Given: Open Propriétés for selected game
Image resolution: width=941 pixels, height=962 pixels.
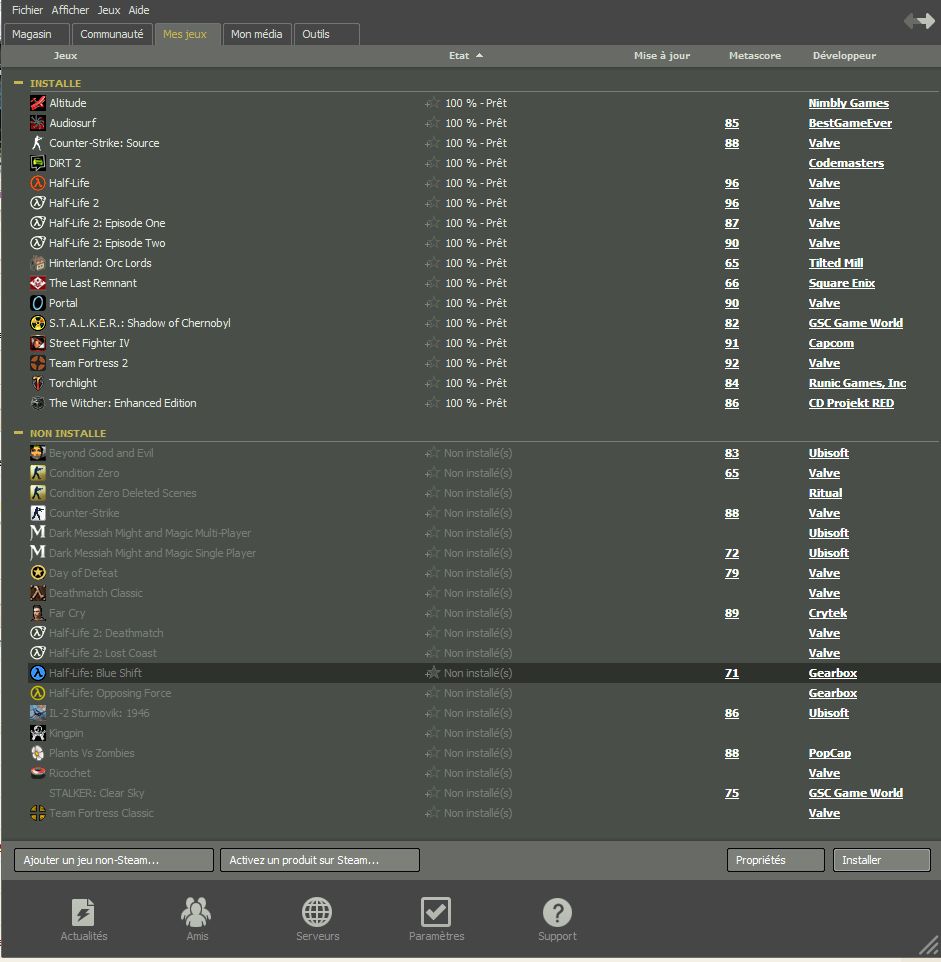Looking at the screenshot, I should 775,860.
